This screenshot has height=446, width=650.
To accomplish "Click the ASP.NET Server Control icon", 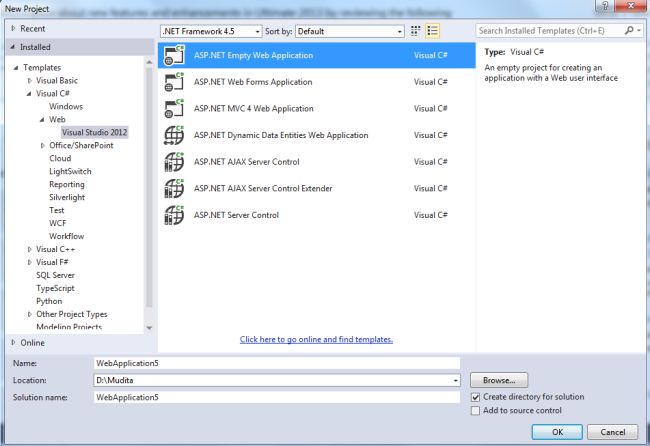I will coord(174,215).
